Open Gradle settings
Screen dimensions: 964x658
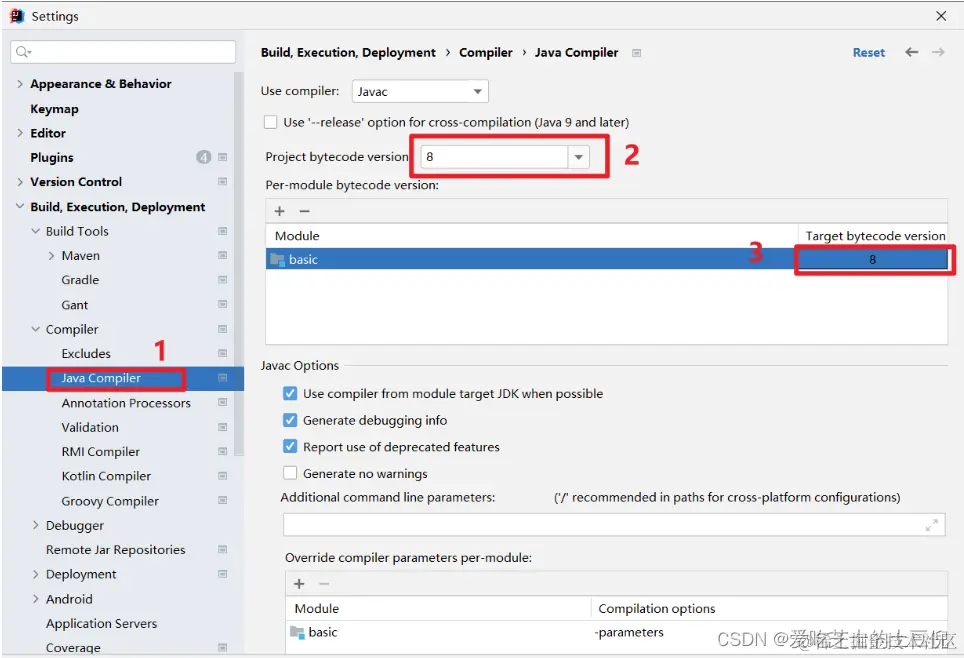click(x=80, y=280)
